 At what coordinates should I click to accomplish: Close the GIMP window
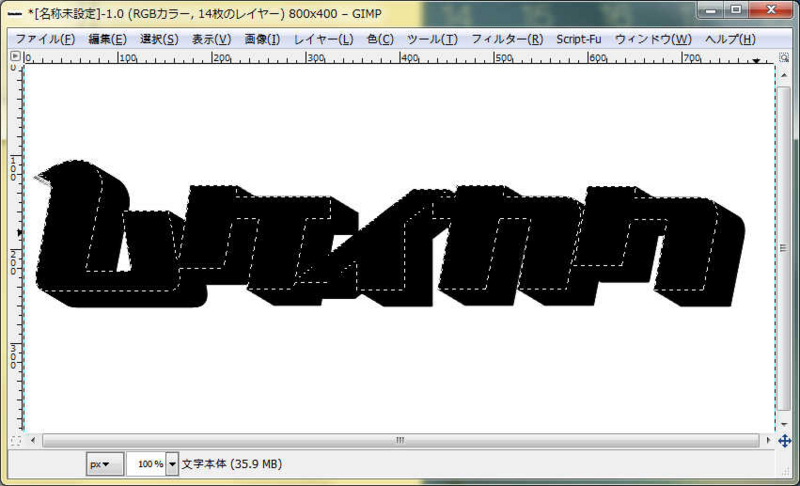click(770, 10)
